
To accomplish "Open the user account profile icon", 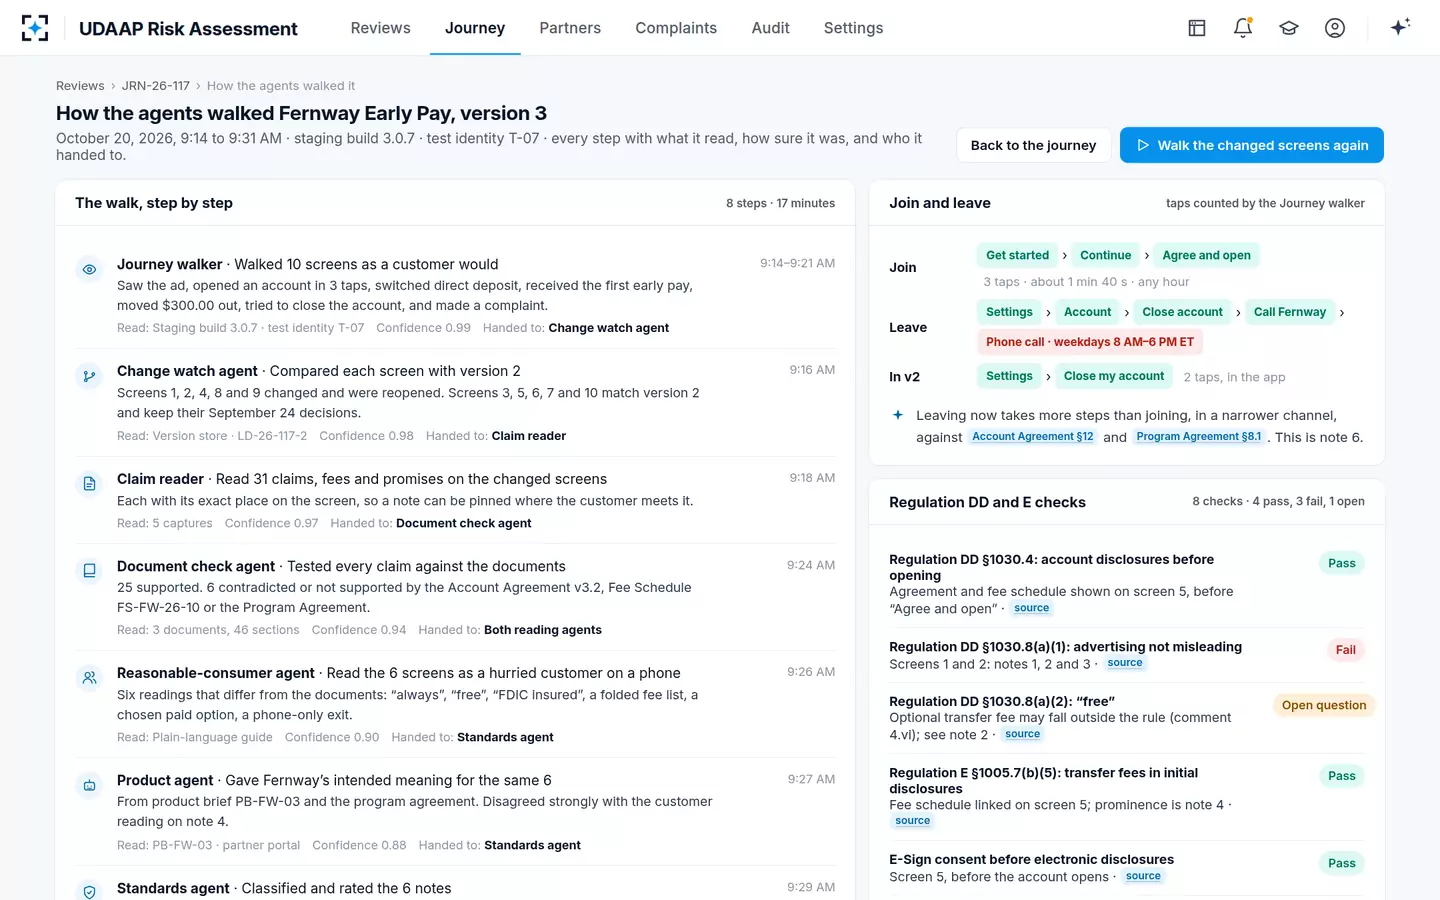I will click(x=1335, y=28).
